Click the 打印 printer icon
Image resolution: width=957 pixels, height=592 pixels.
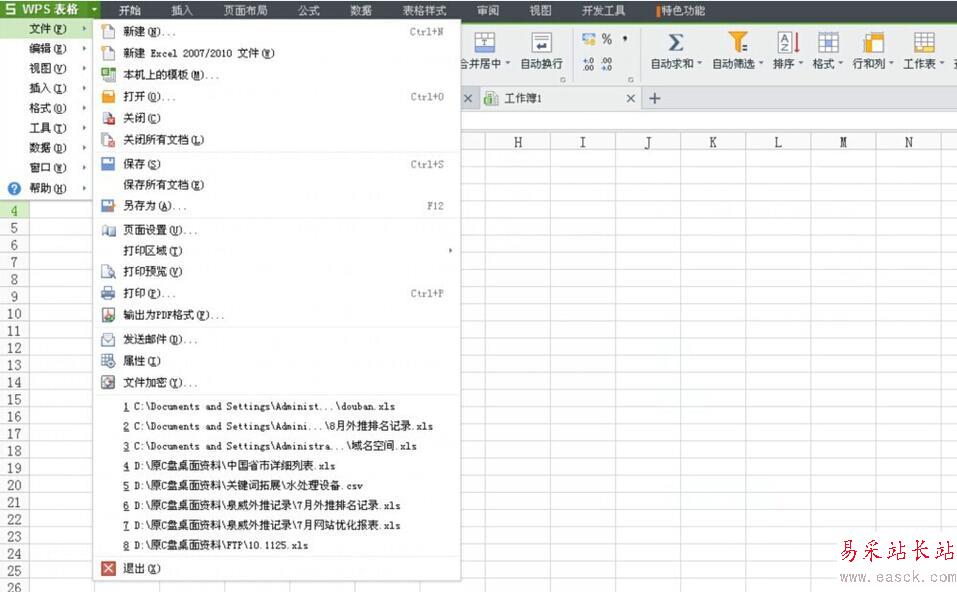point(108,293)
